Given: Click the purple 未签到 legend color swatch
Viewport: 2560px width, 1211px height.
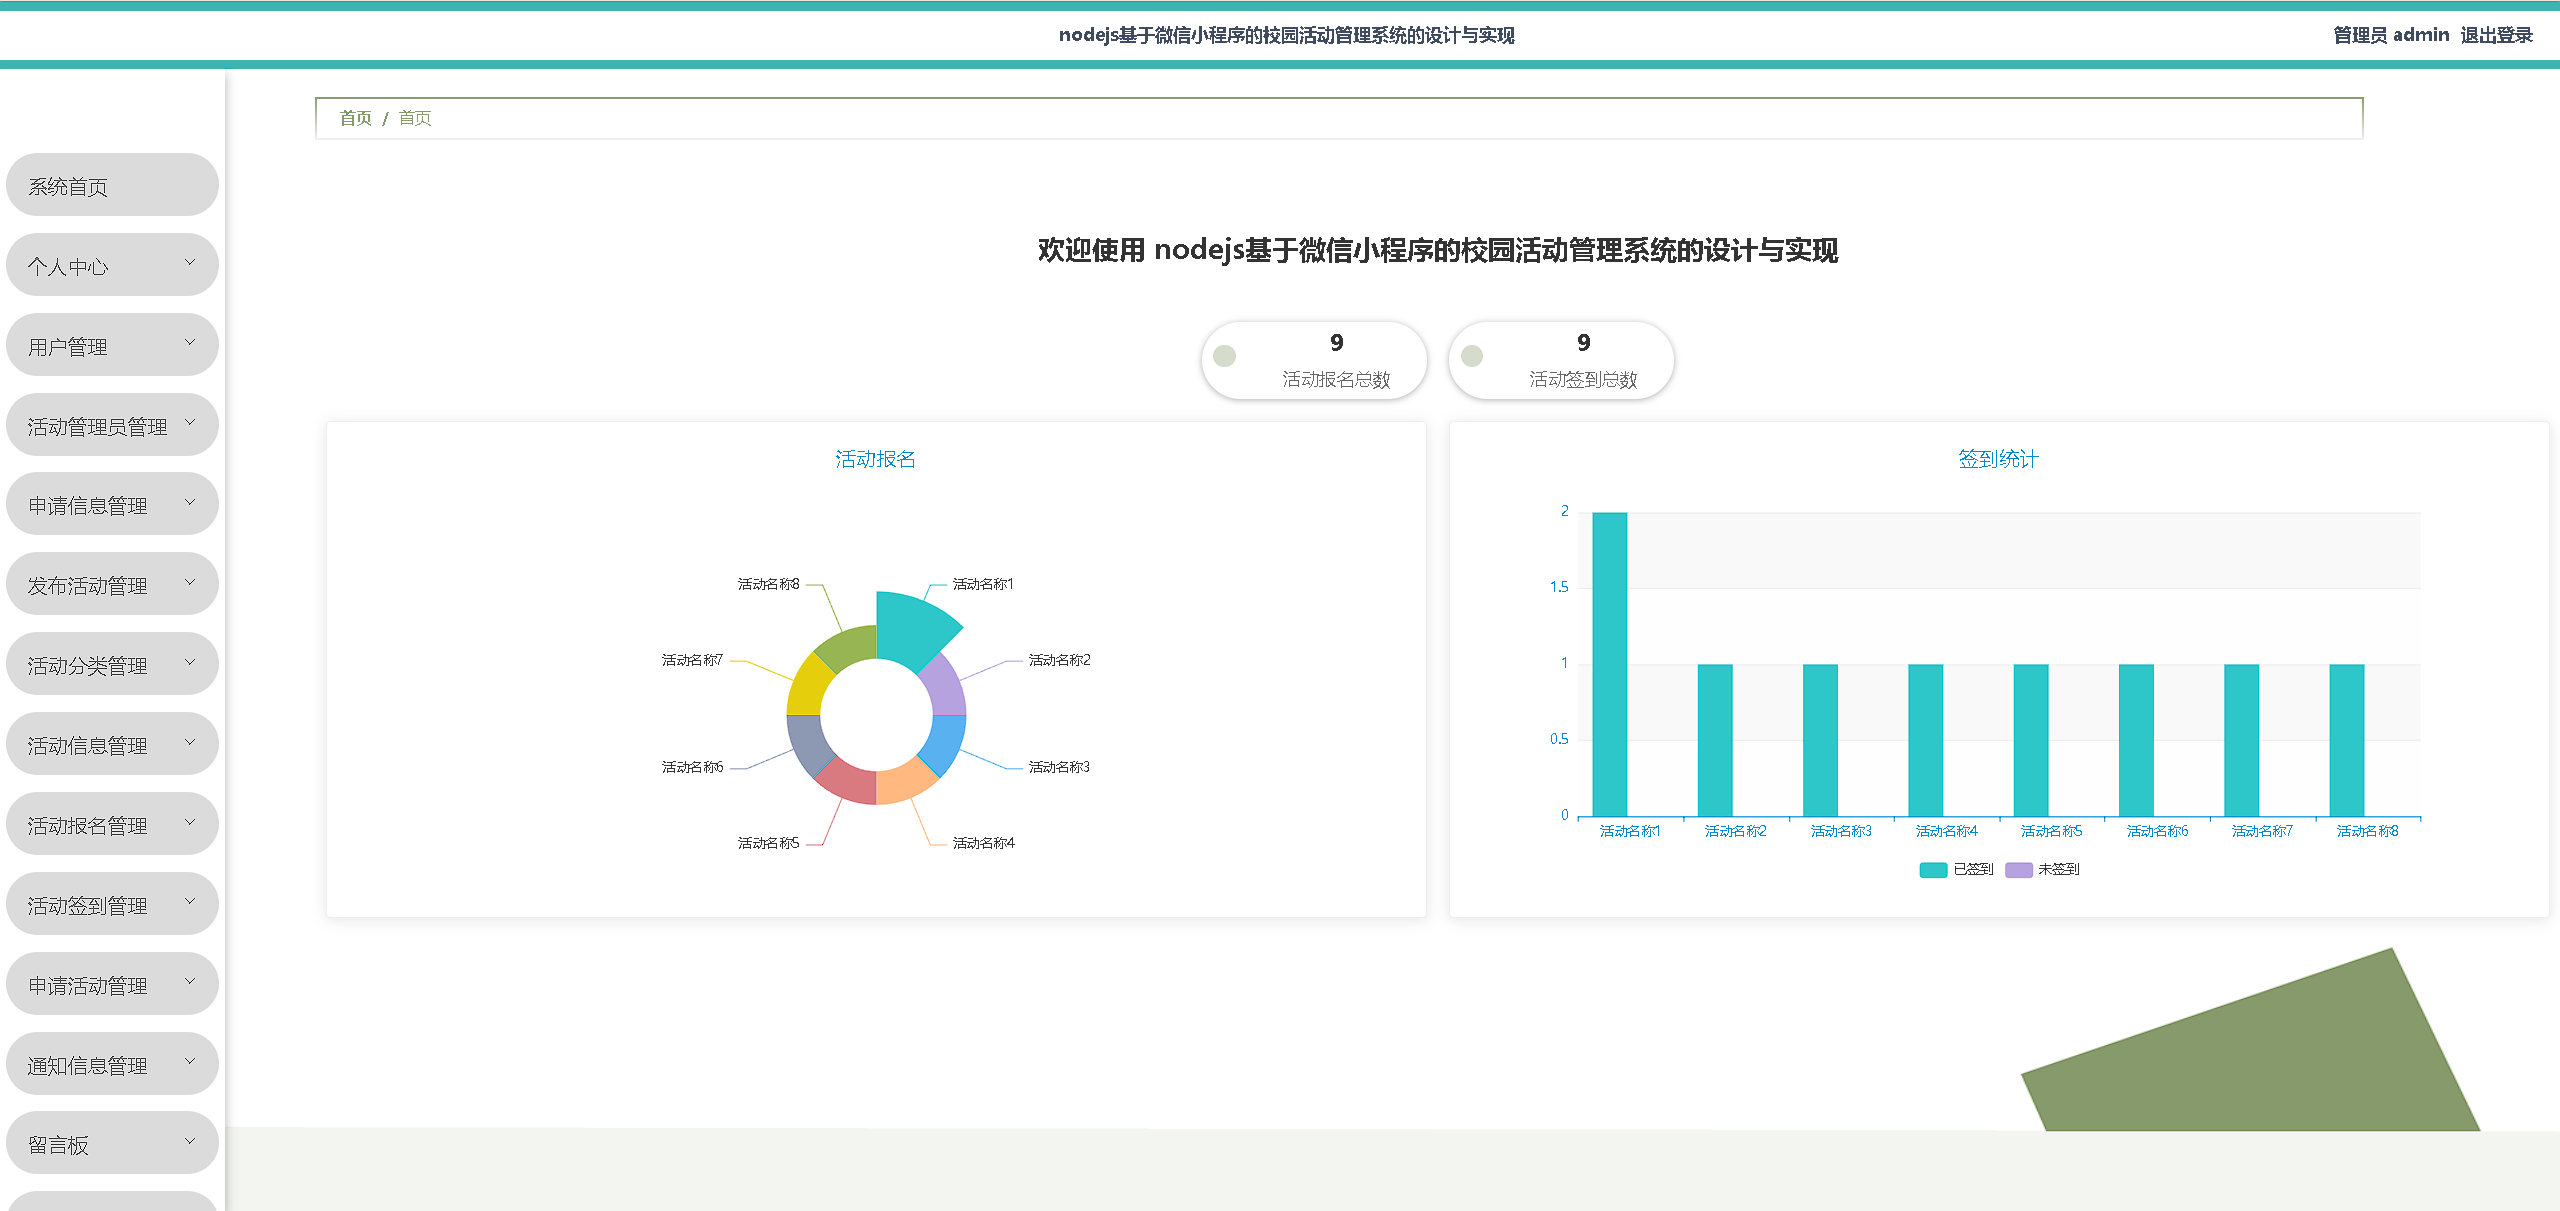Looking at the screenshot, I should (2018, 869).
